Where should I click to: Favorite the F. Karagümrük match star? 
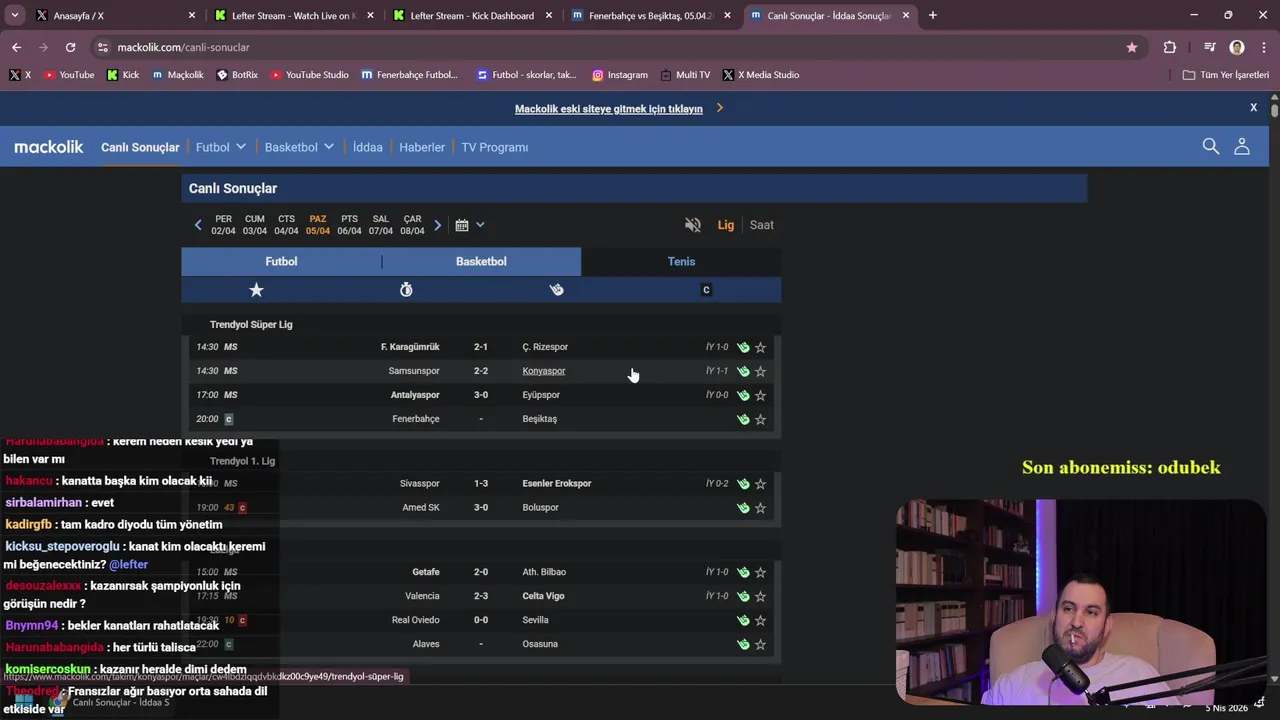(x=760, y=347)
